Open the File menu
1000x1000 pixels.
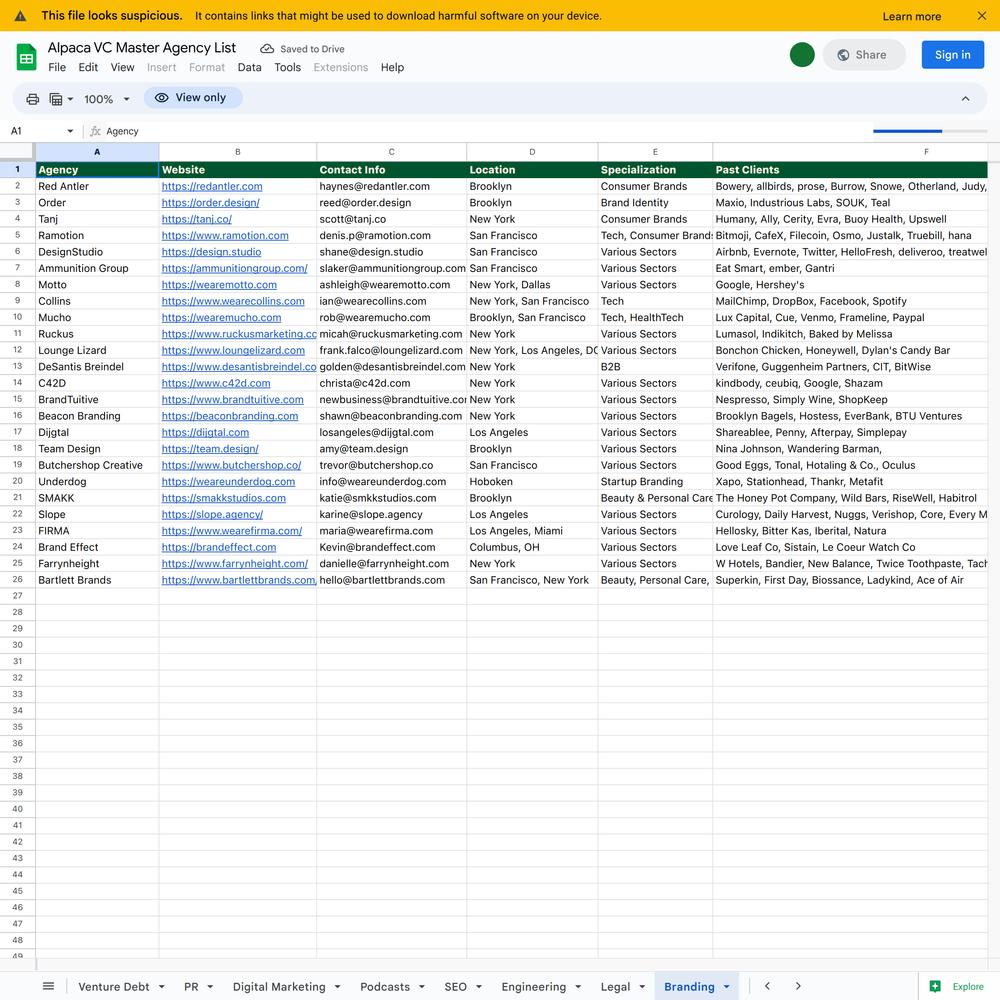tap(57, 67)
